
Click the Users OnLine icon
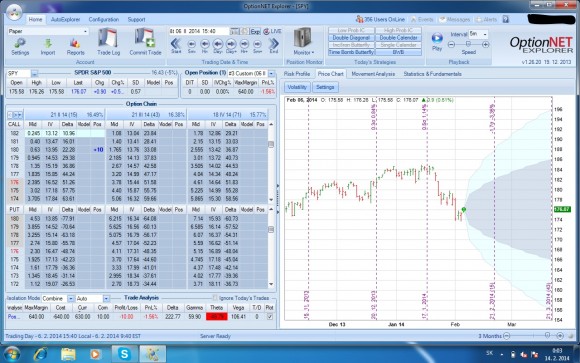pyautogui.click(x=359, y=19)
